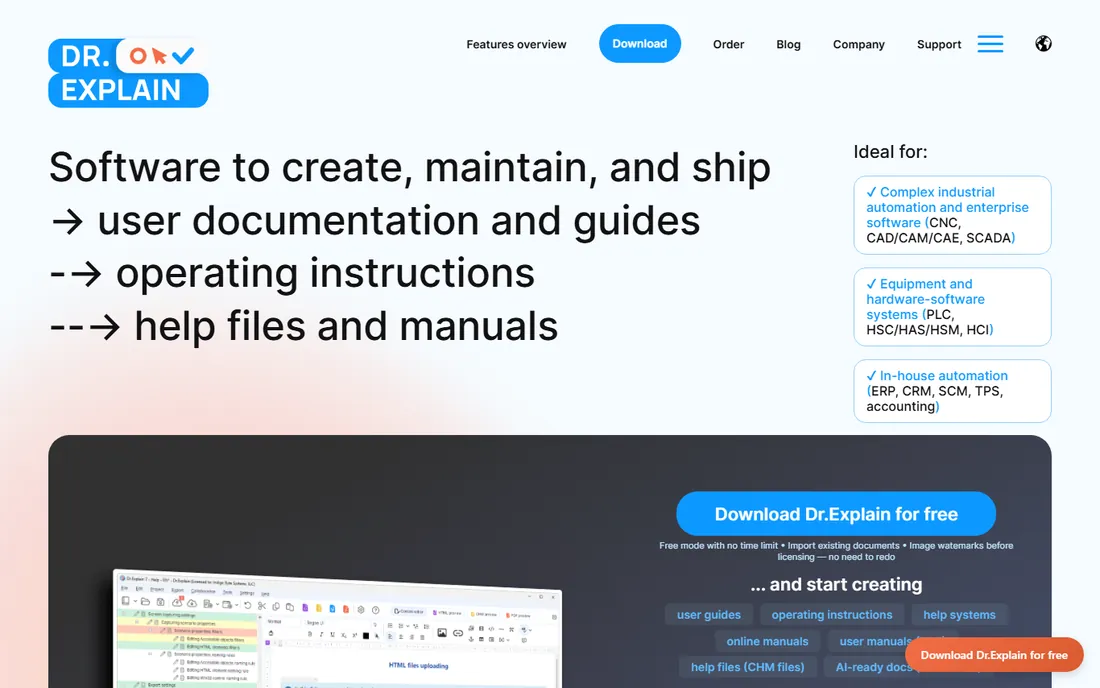Screen dimensions: 1100x688
Task: Click the orange floating Download Dr.Explain for free button
Action: click(x=994, y=655)
